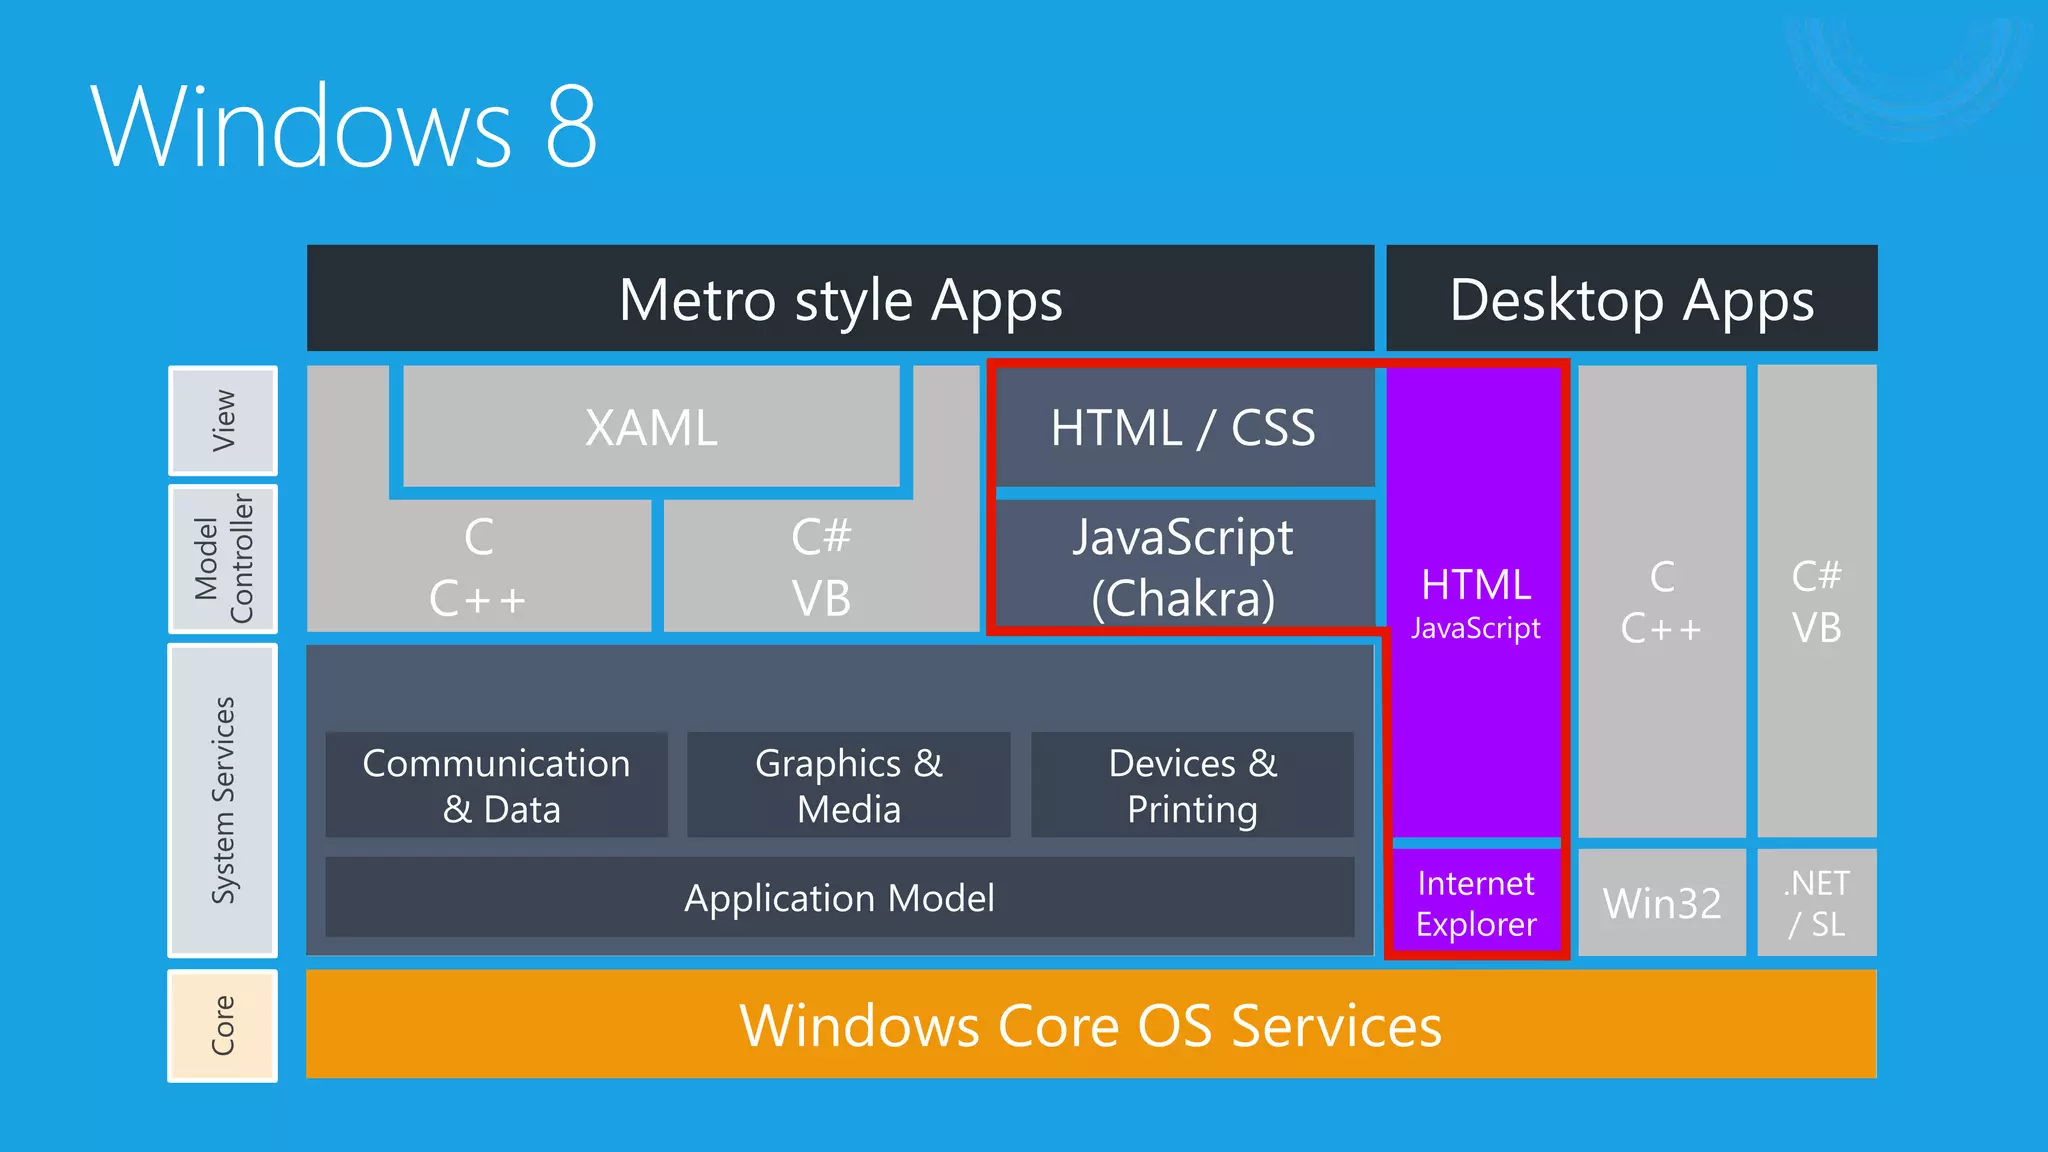
Task: Select the Devices & Printing block
Action: [1192, 785]
